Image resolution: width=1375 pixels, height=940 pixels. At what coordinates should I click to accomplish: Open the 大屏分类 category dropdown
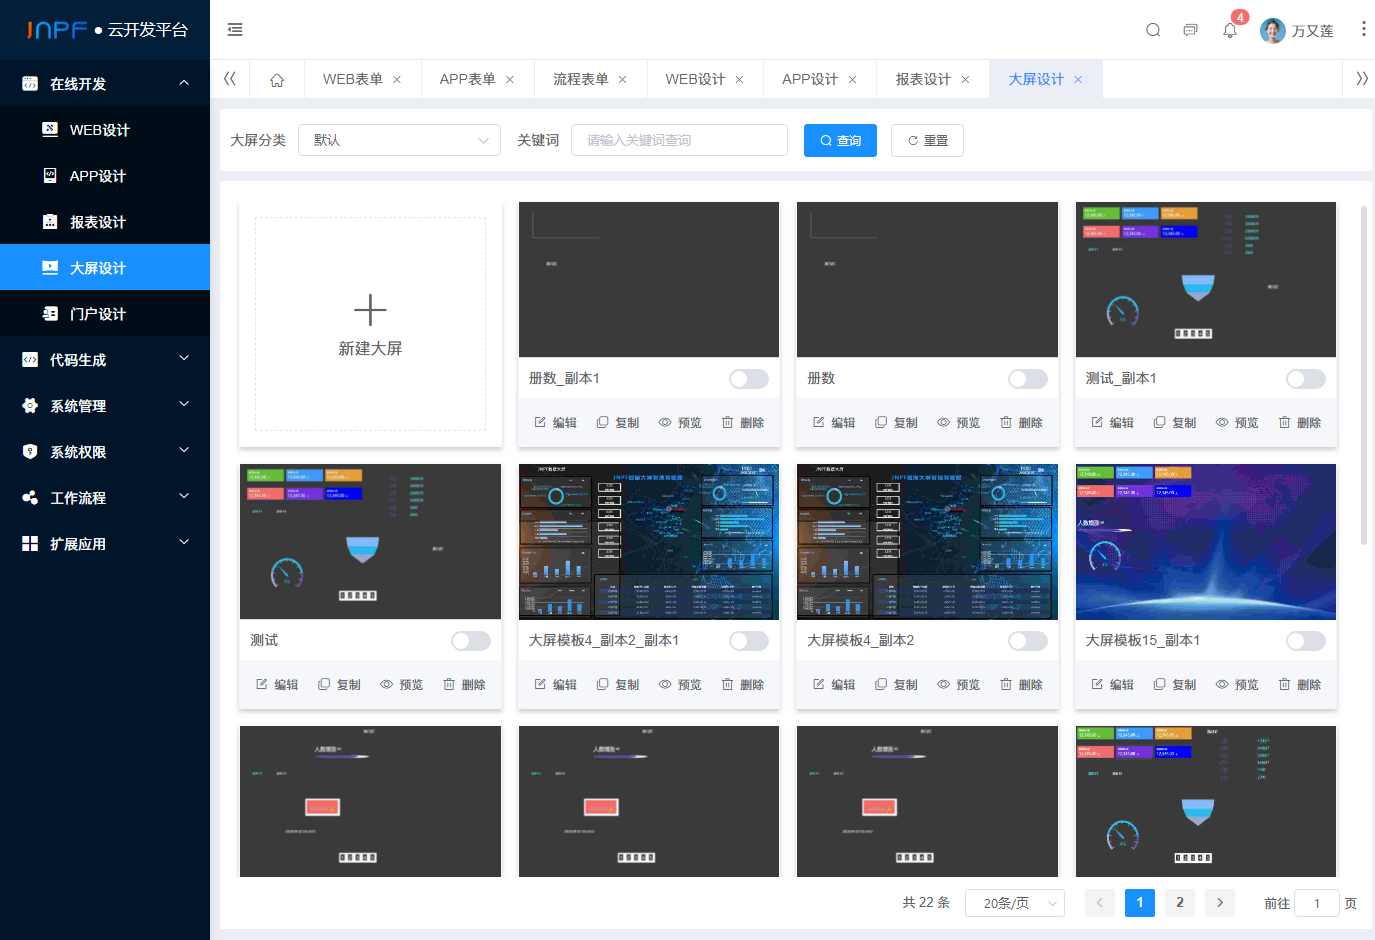coord(399,140)
